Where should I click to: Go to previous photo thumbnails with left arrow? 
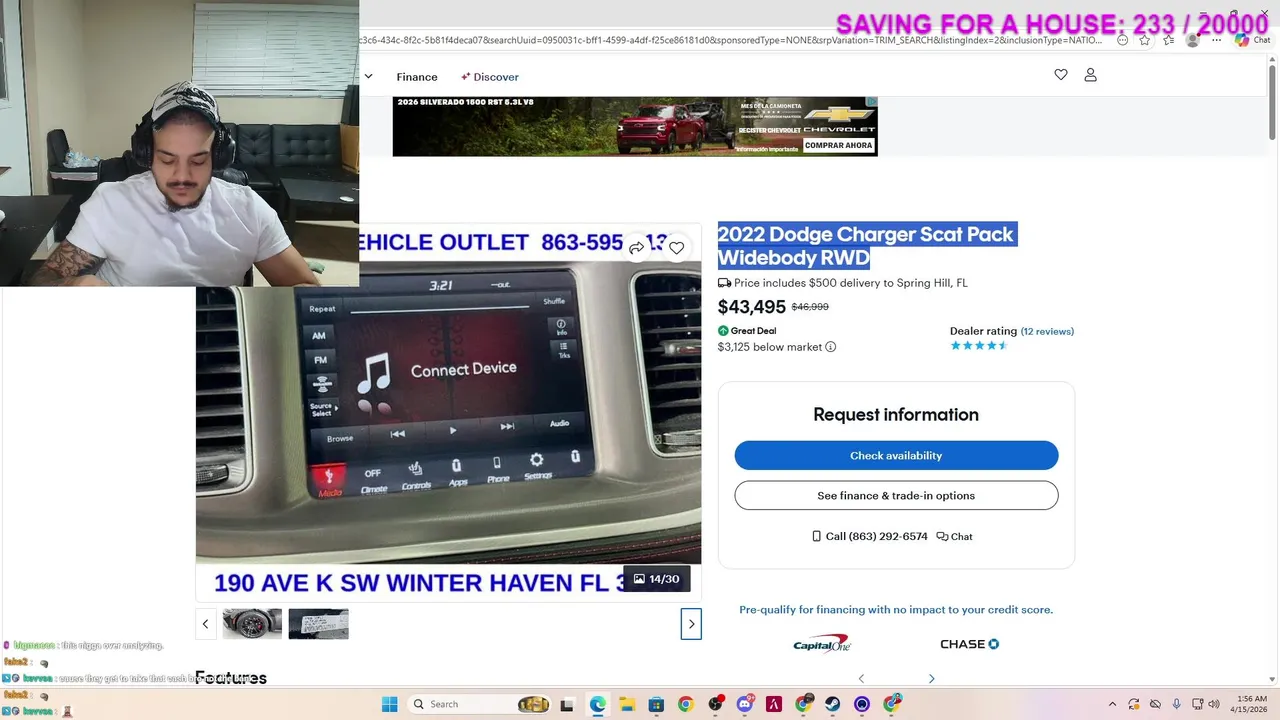pyautogui.click(x=205, y=624)
